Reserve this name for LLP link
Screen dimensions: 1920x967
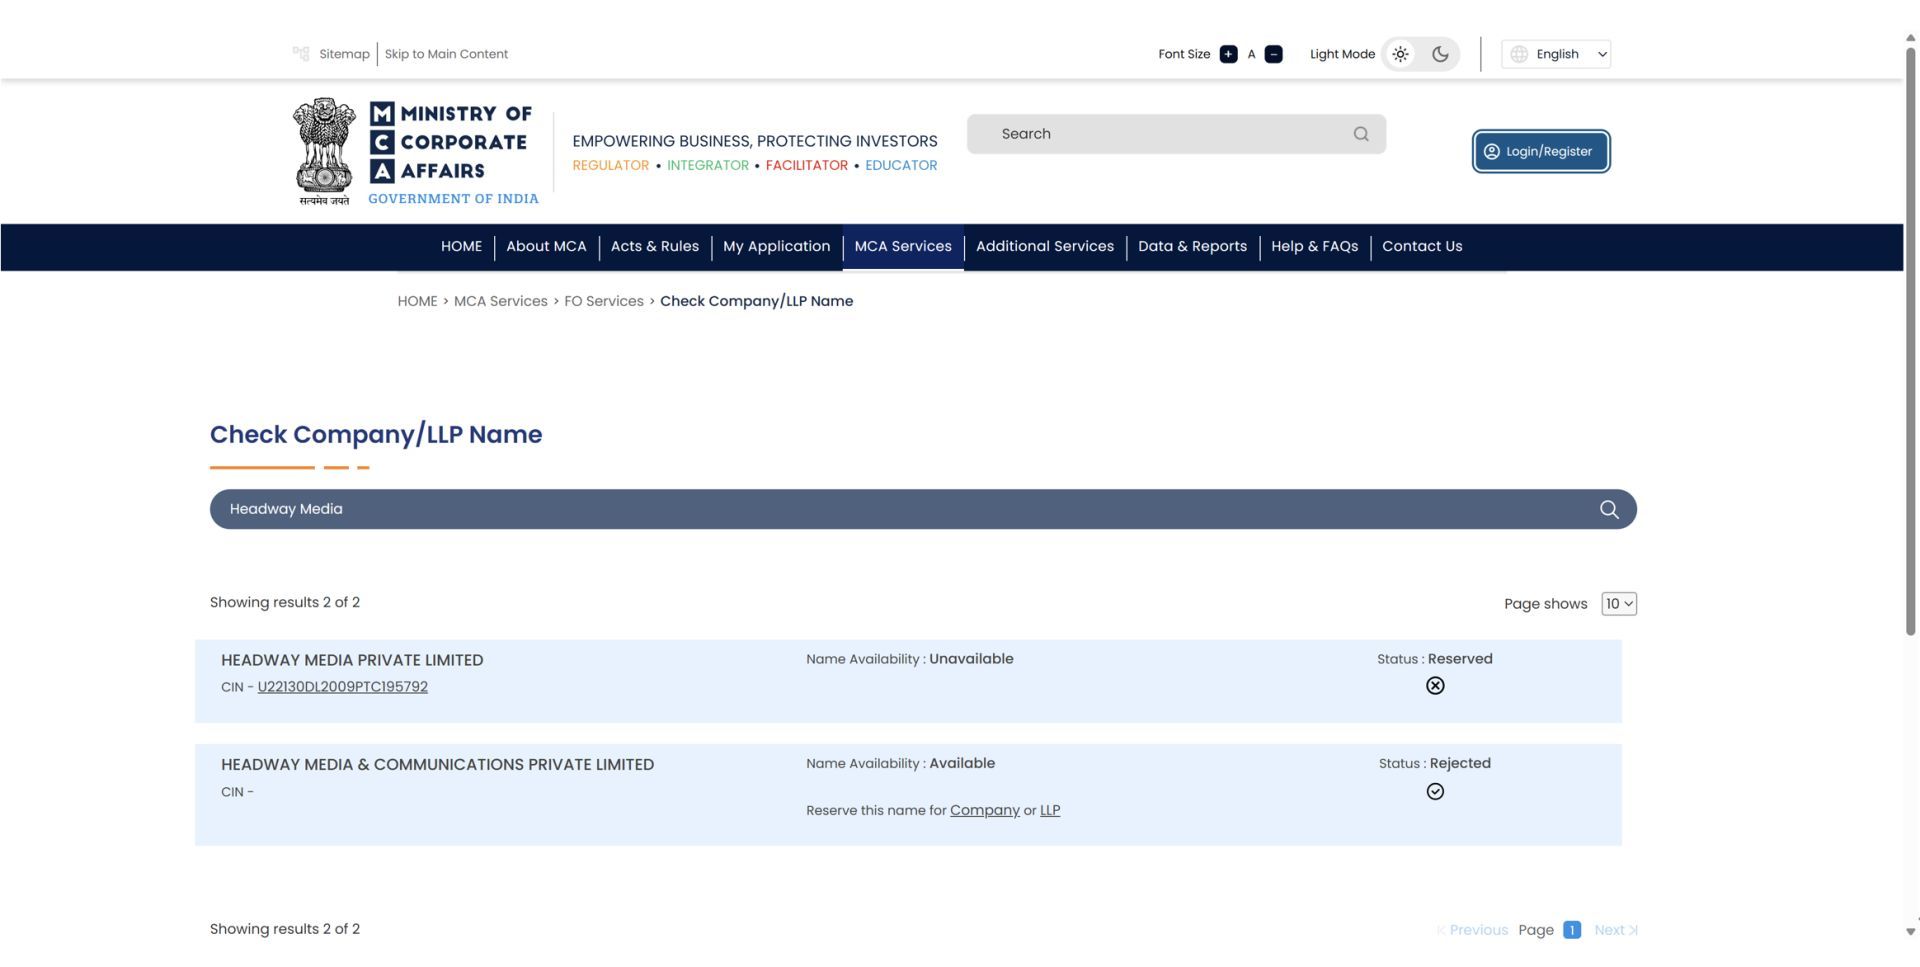point(1049,810)
